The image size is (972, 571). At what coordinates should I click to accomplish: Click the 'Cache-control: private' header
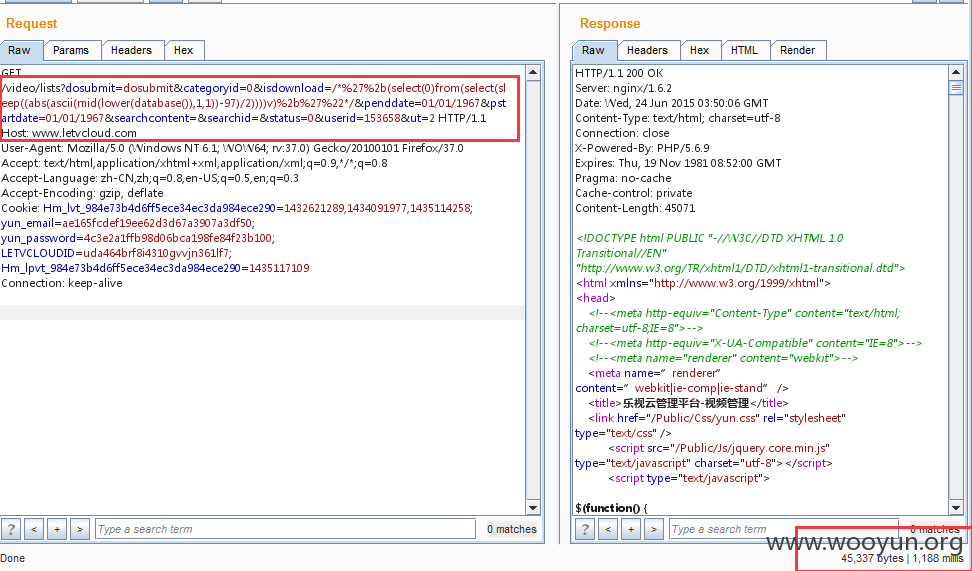[x=634, y=193]
